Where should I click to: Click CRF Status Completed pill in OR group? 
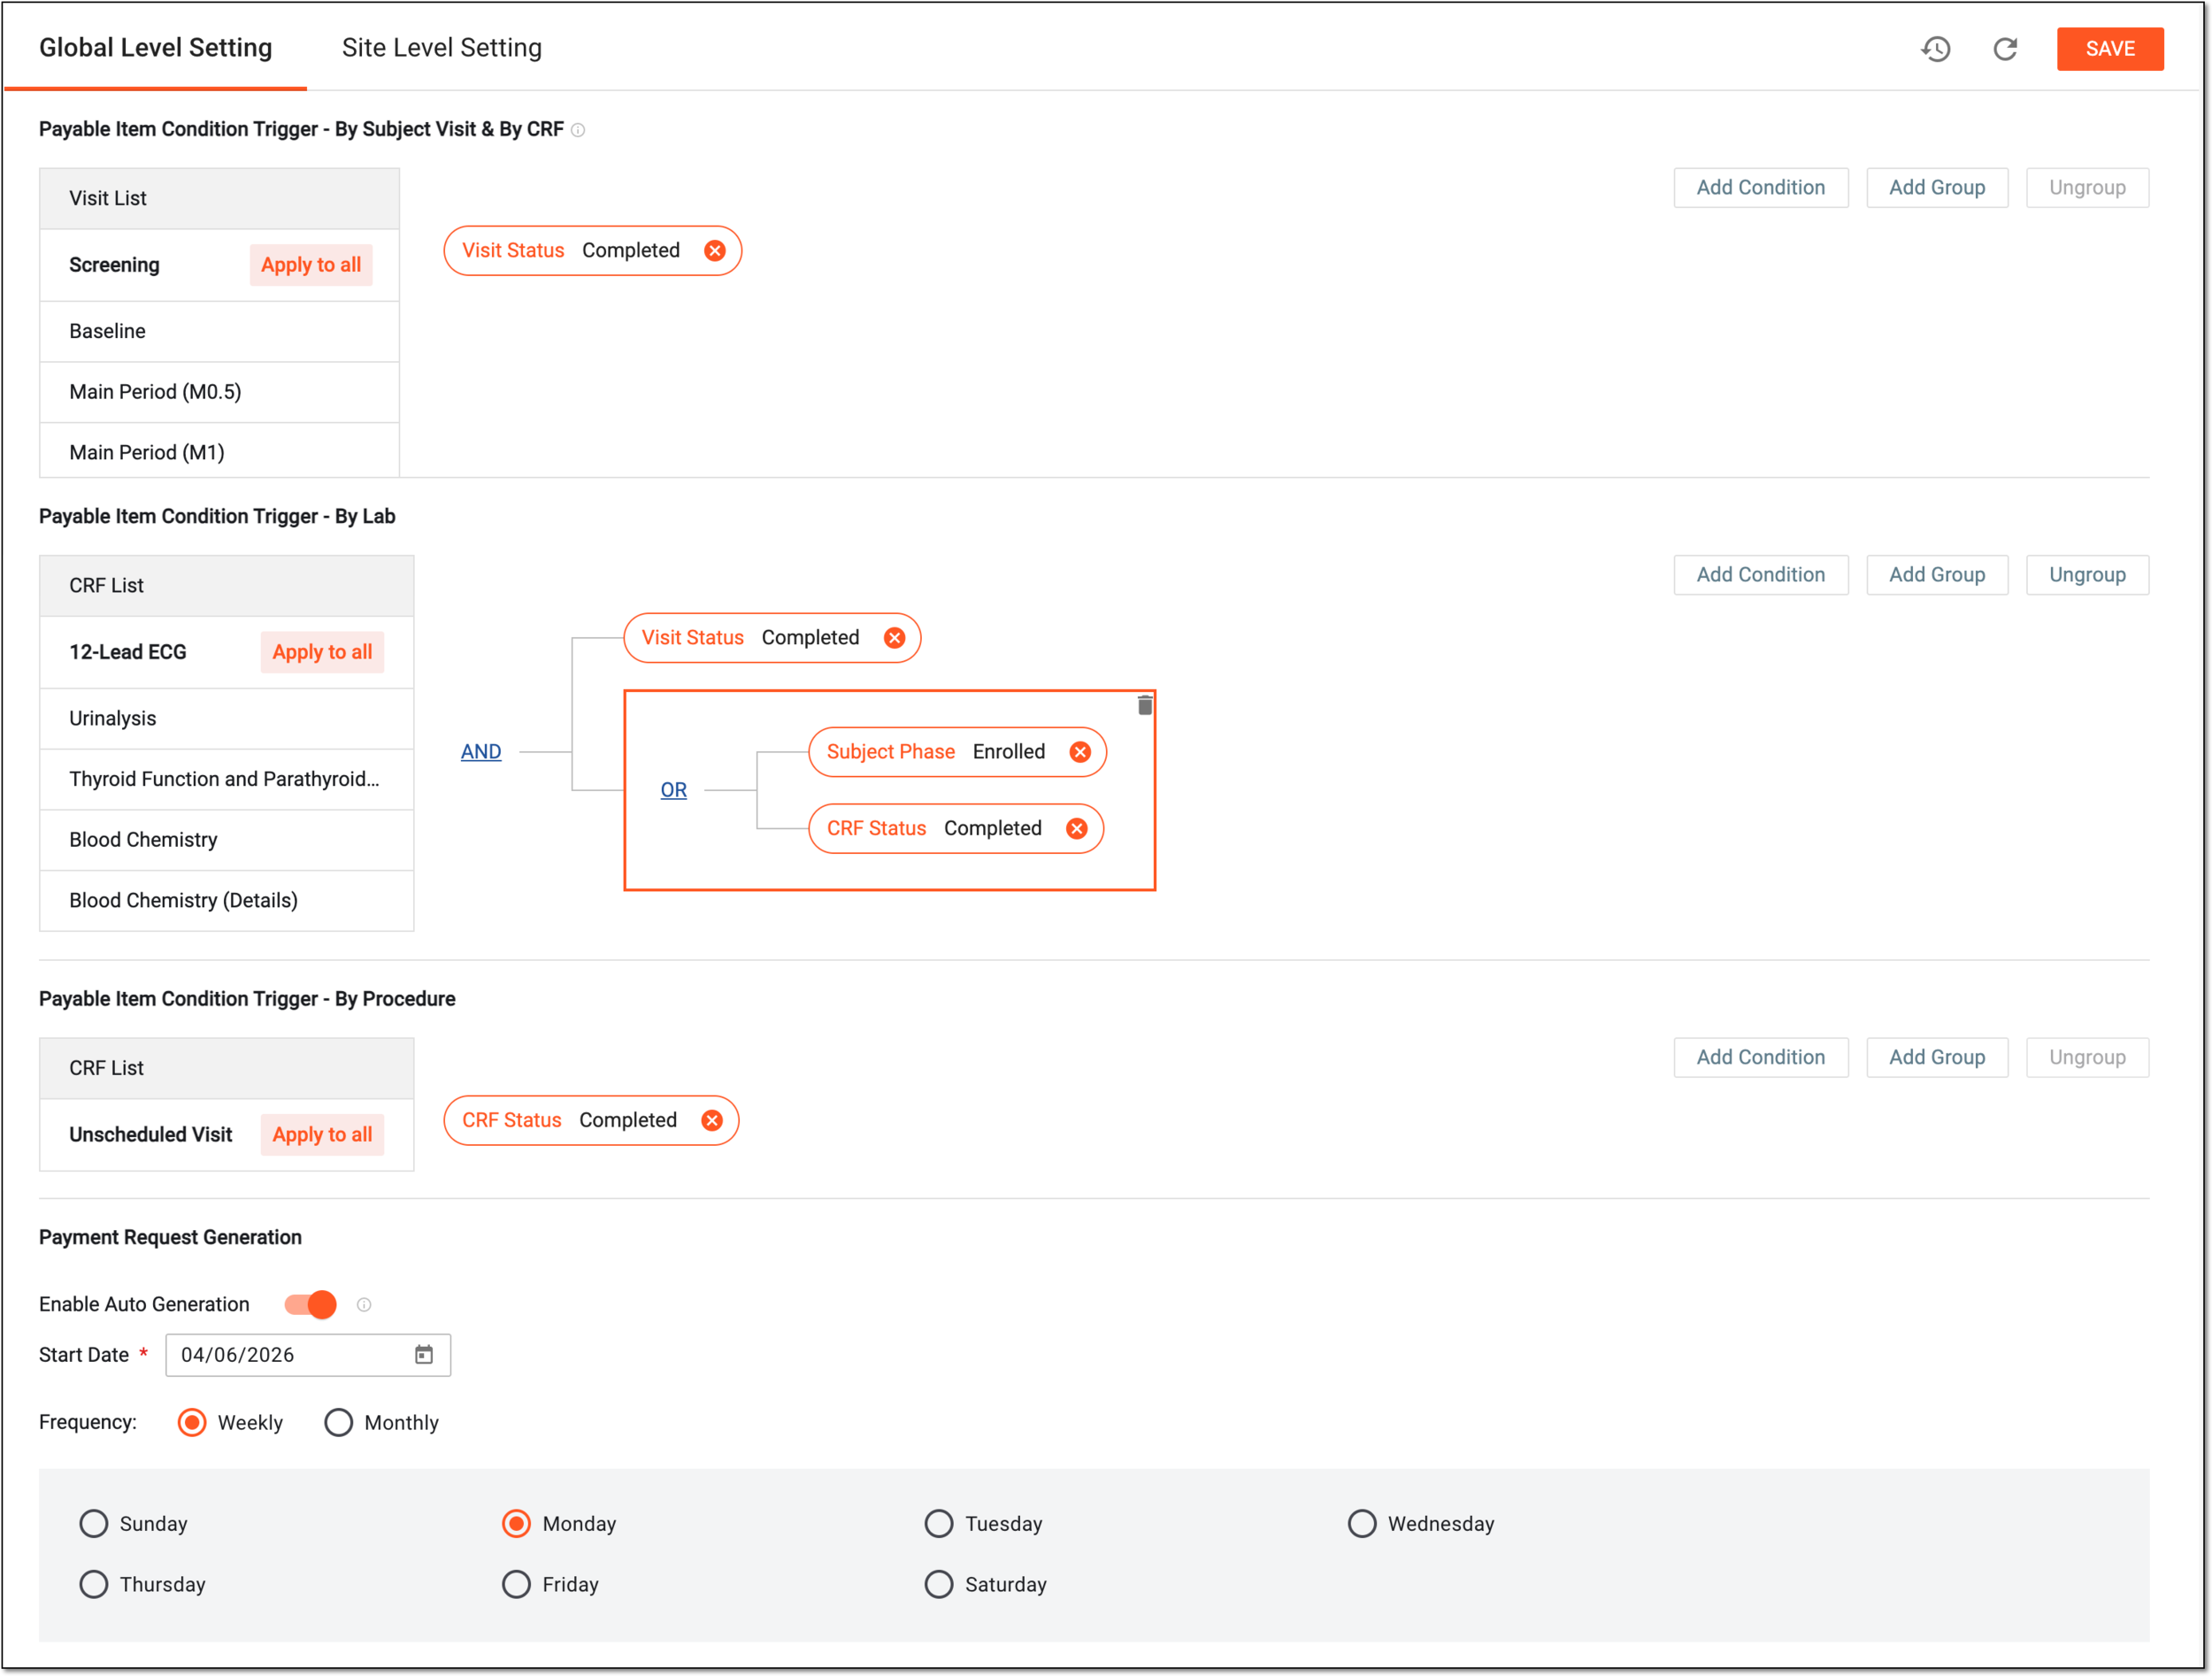point(955,829)
